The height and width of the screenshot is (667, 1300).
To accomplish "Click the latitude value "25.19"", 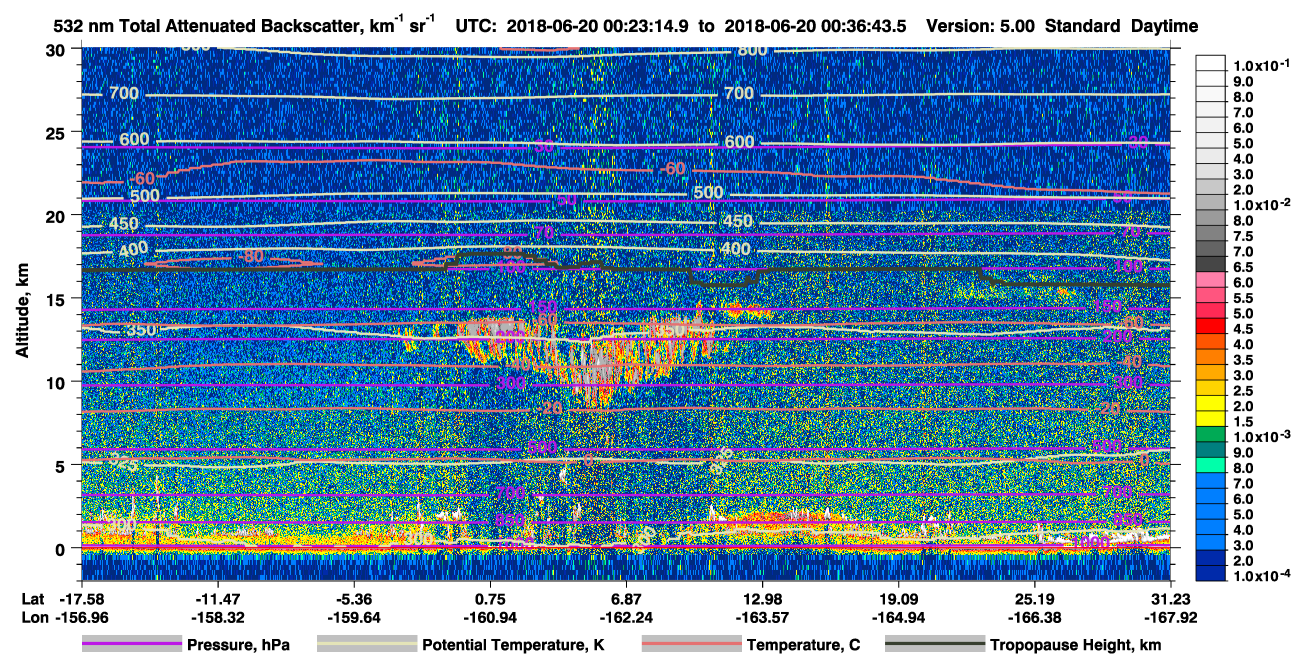I will 1034,598.
